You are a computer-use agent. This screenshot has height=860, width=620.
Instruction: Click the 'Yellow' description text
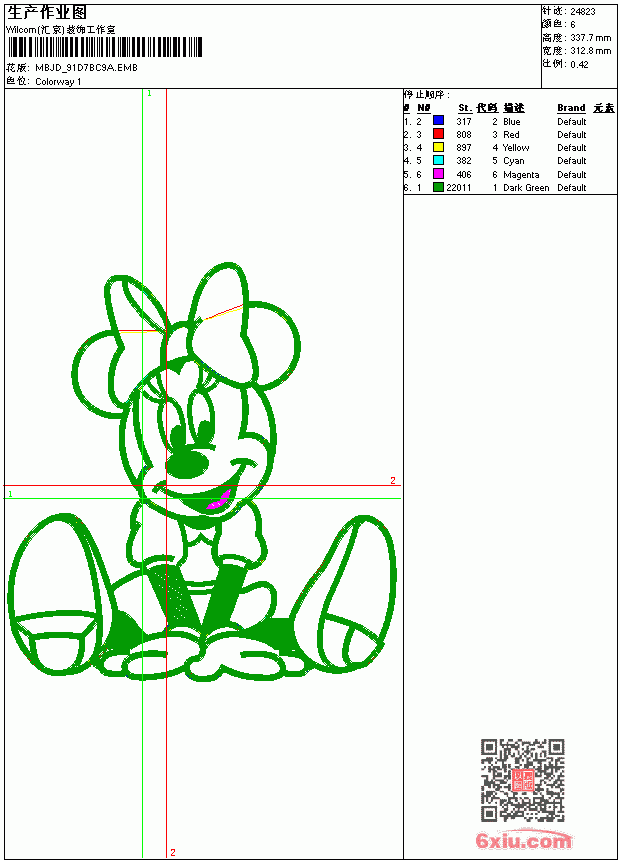(516, 148)
